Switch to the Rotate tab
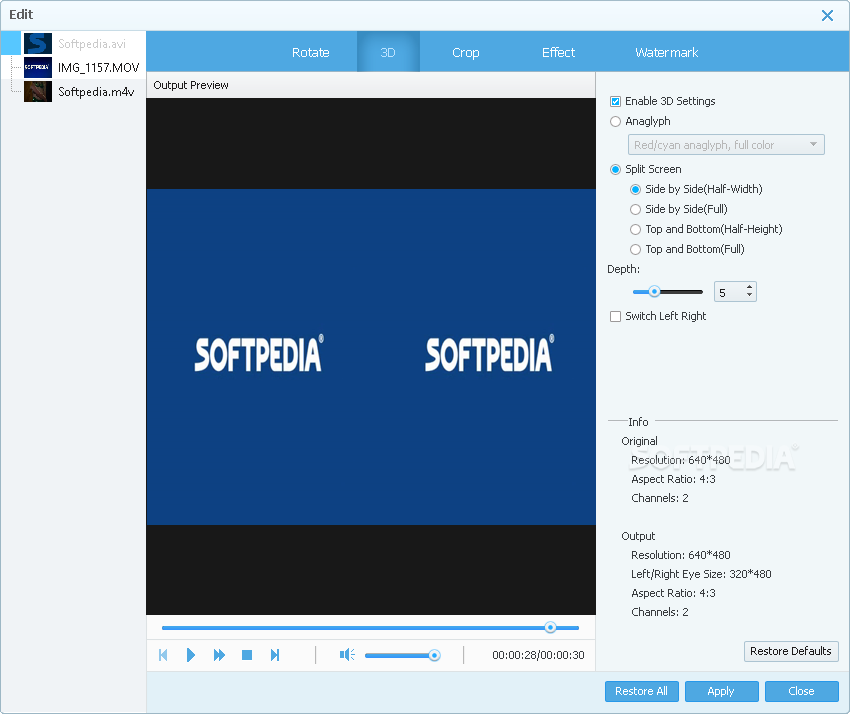 pyautogui.click(x=311, y=53)
